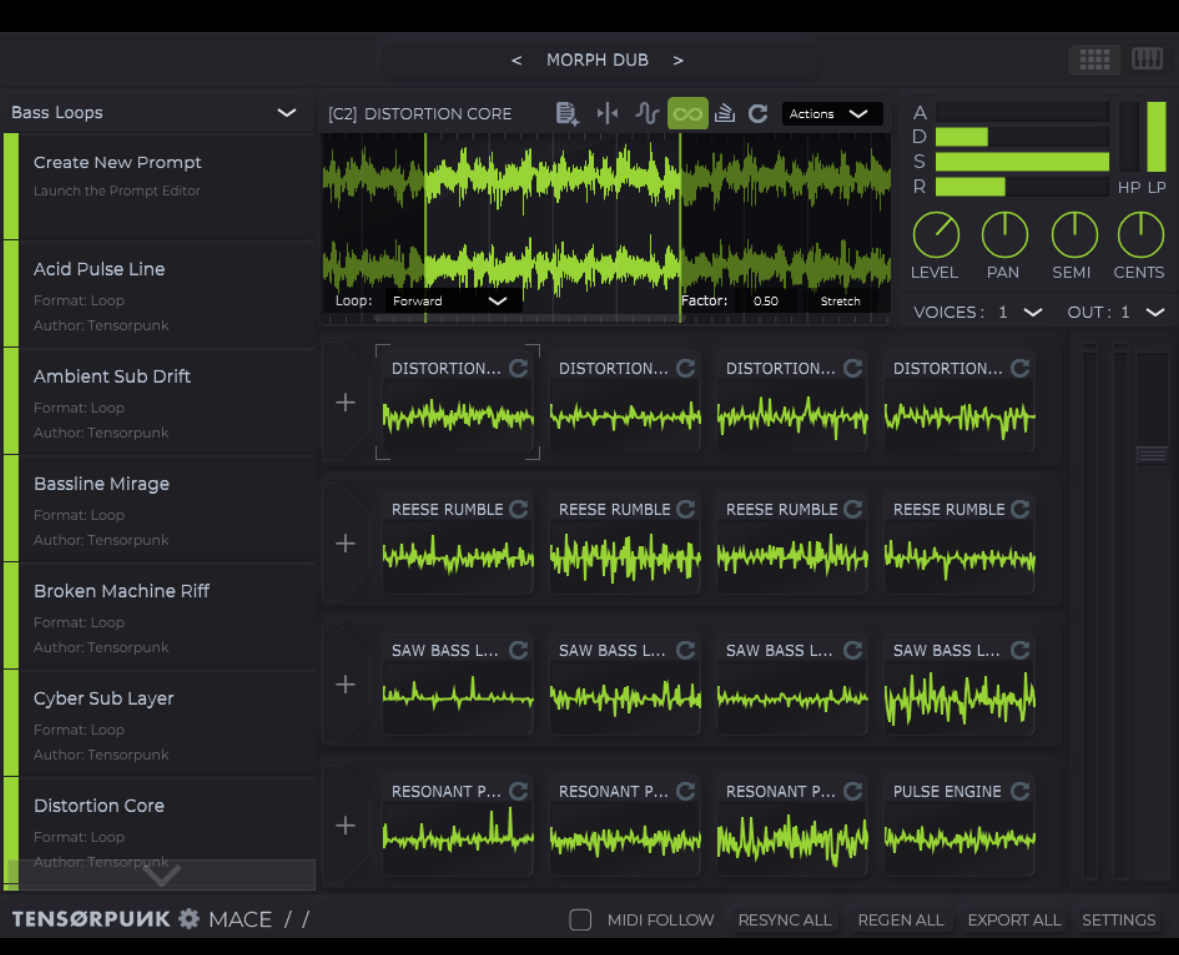Select Create New Prompt in the list
1179x955 pixels.
tap(159, 186)
